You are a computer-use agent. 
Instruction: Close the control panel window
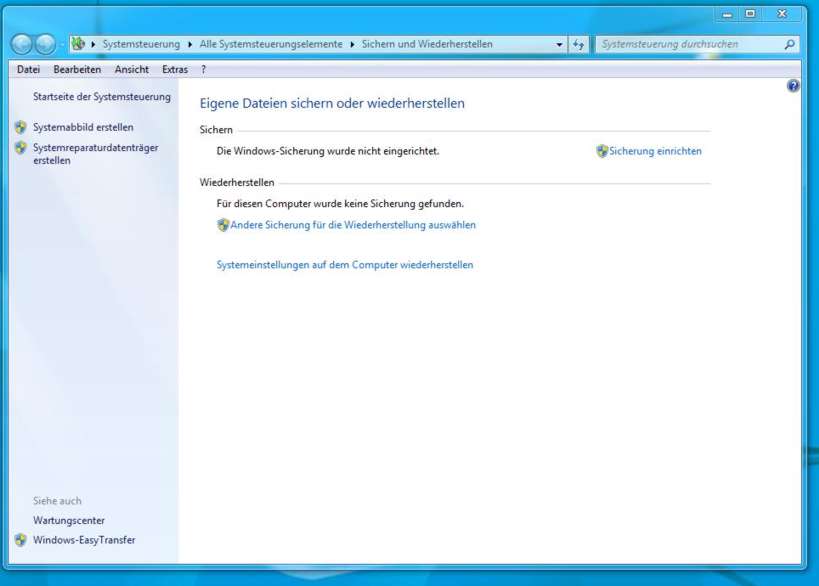[x=782, y=14]
